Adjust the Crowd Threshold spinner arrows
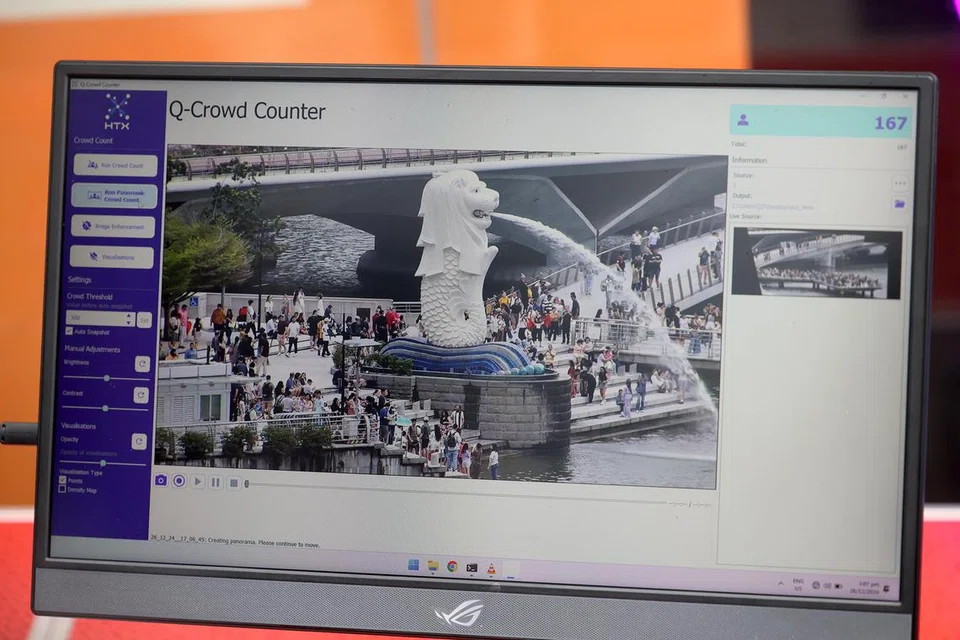 (128, 319)
